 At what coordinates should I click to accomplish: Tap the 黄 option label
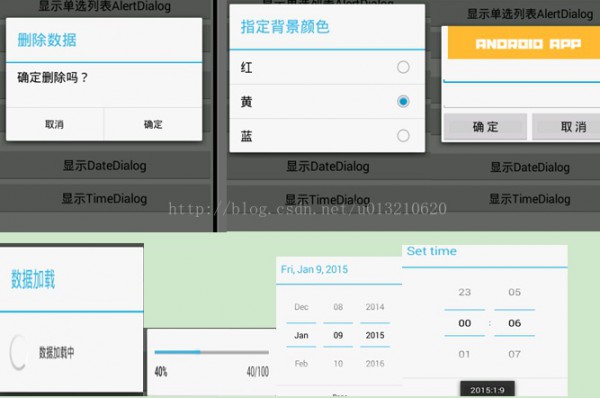tap(246, 102)
